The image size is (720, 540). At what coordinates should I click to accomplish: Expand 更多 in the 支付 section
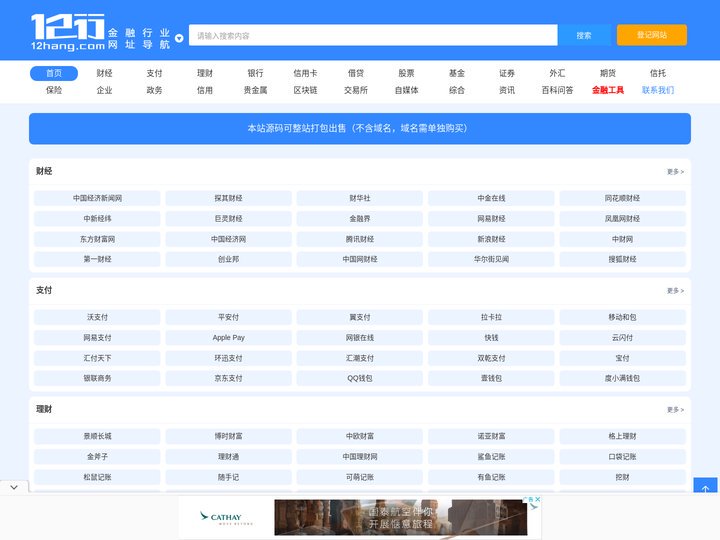(675, 291)
